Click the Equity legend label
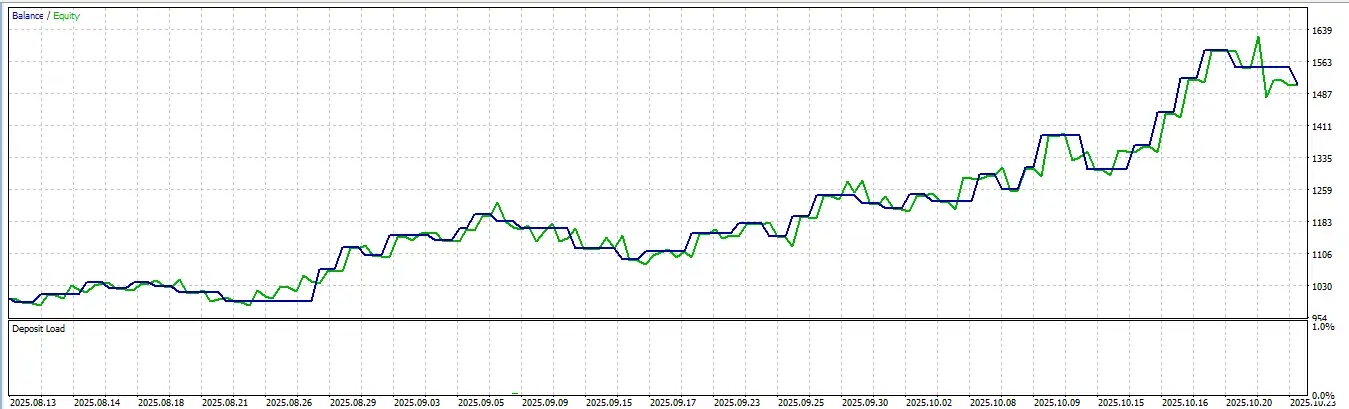This screenshot has width=1349, height=409. [x=67, y=16]
